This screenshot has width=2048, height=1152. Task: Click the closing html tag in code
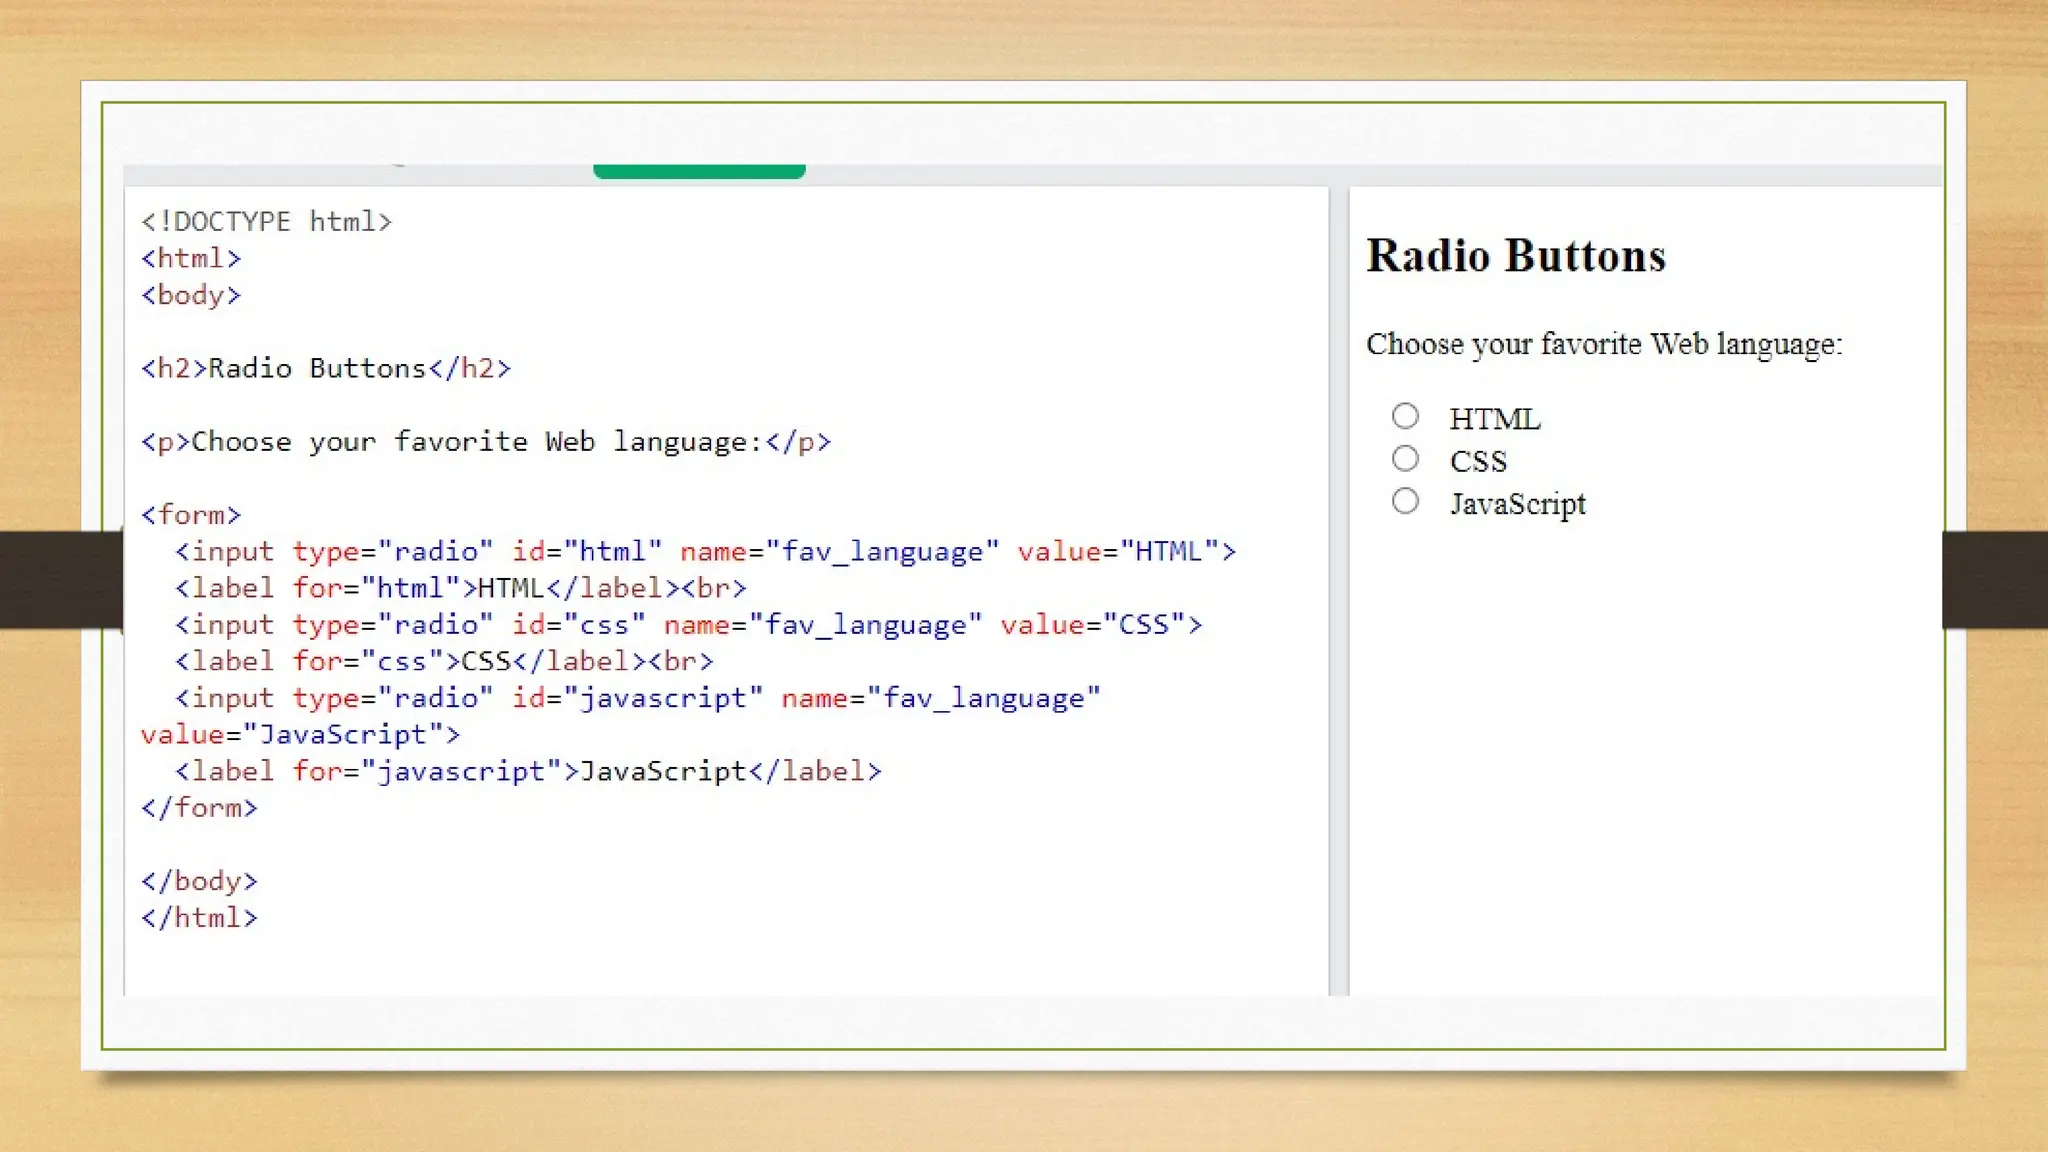pos(199,918)
